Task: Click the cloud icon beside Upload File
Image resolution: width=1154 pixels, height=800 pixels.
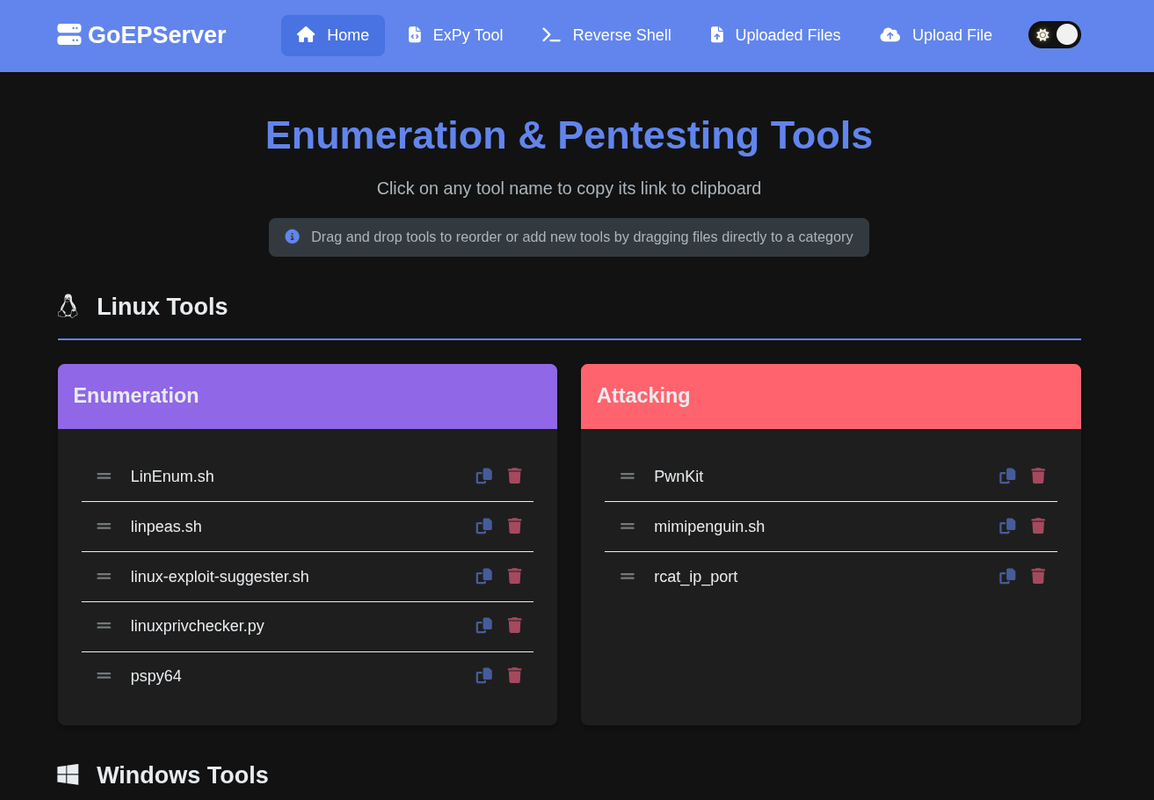Action: point(889,34)
